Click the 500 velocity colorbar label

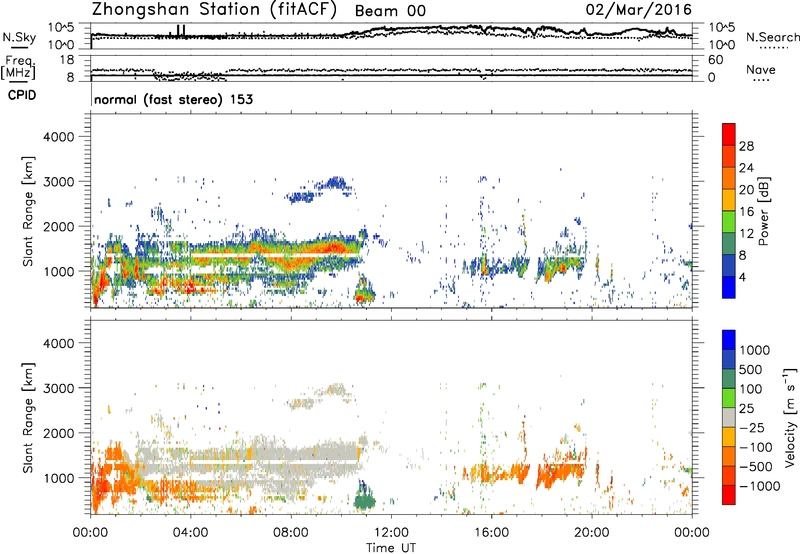(x=751, y=370)
